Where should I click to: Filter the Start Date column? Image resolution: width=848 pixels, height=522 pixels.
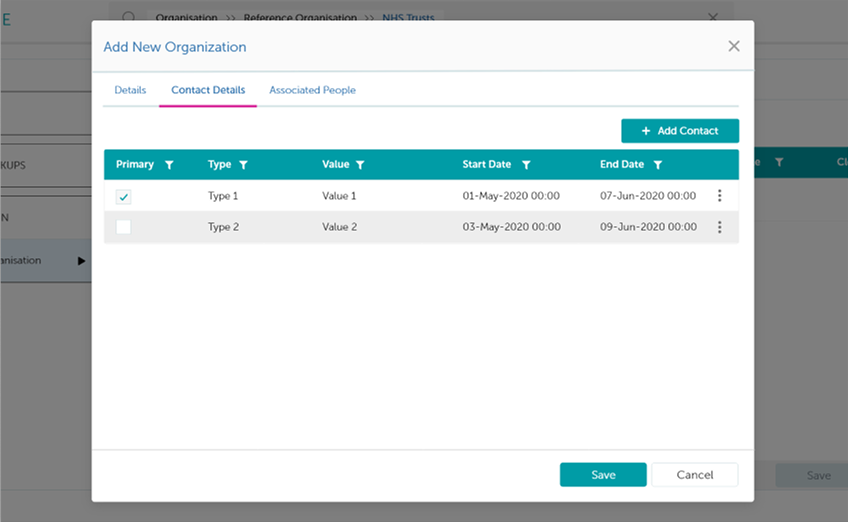(526, 165)
